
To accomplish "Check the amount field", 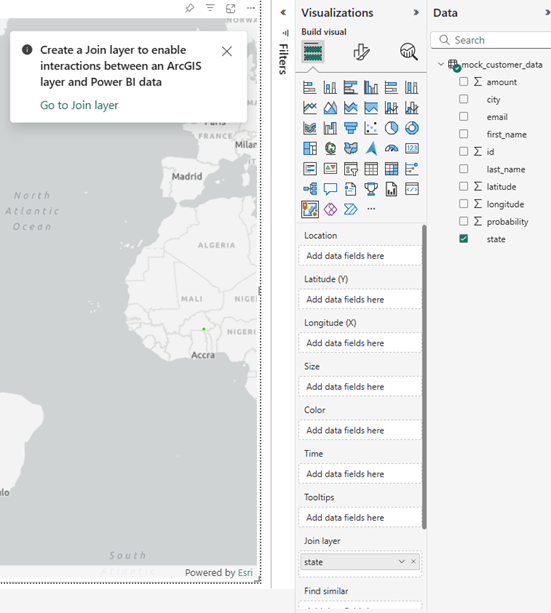I will coord(463,81).
